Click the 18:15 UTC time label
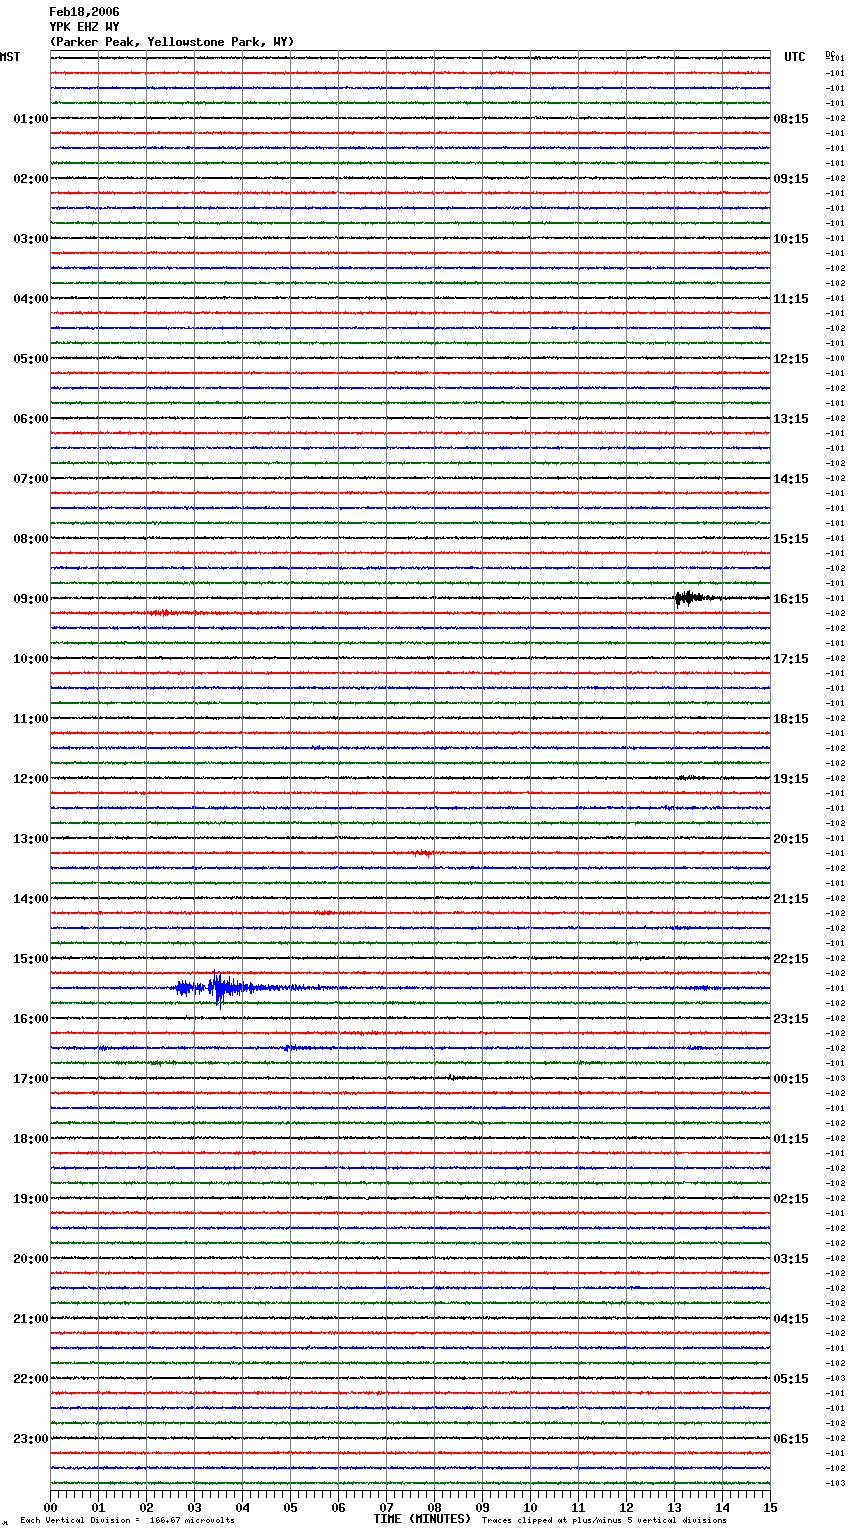Viewport: 850px width, 1534px height. click(791, 719)
